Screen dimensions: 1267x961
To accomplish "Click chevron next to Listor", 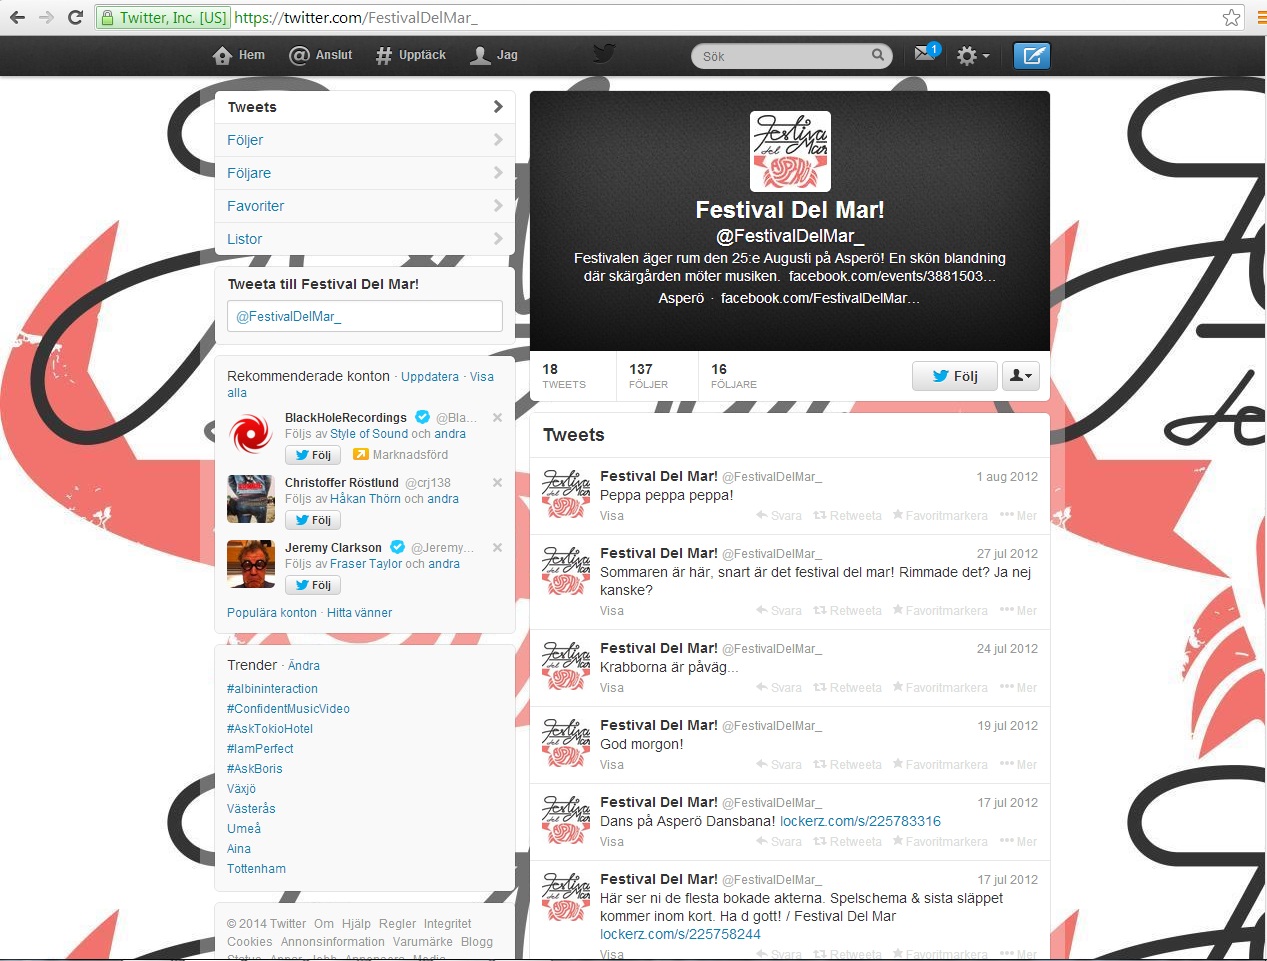I will click(x=498, y=238).
